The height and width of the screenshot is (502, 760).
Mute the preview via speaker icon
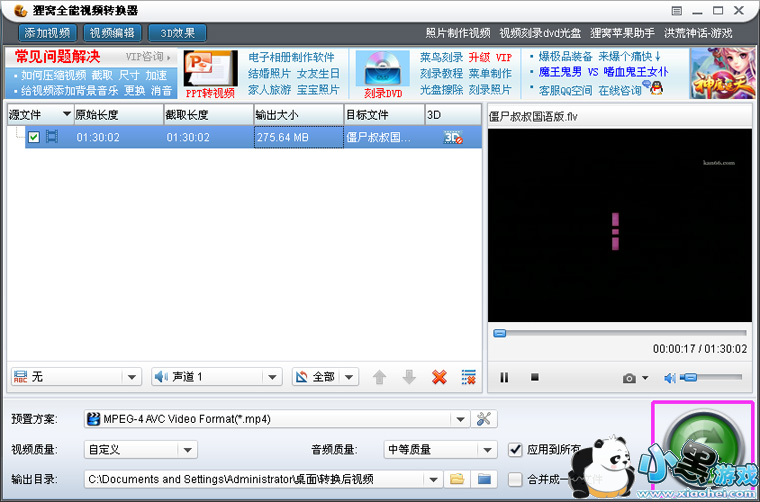click(670, 378)
